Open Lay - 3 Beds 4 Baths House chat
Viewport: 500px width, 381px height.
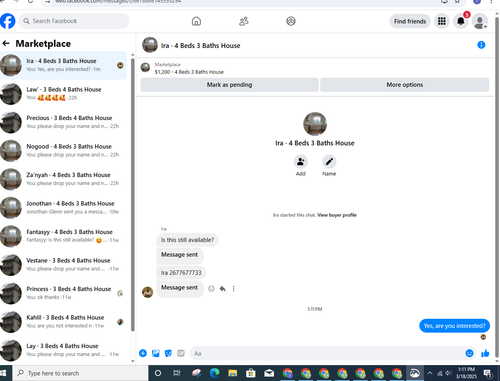tap(63, 350)
